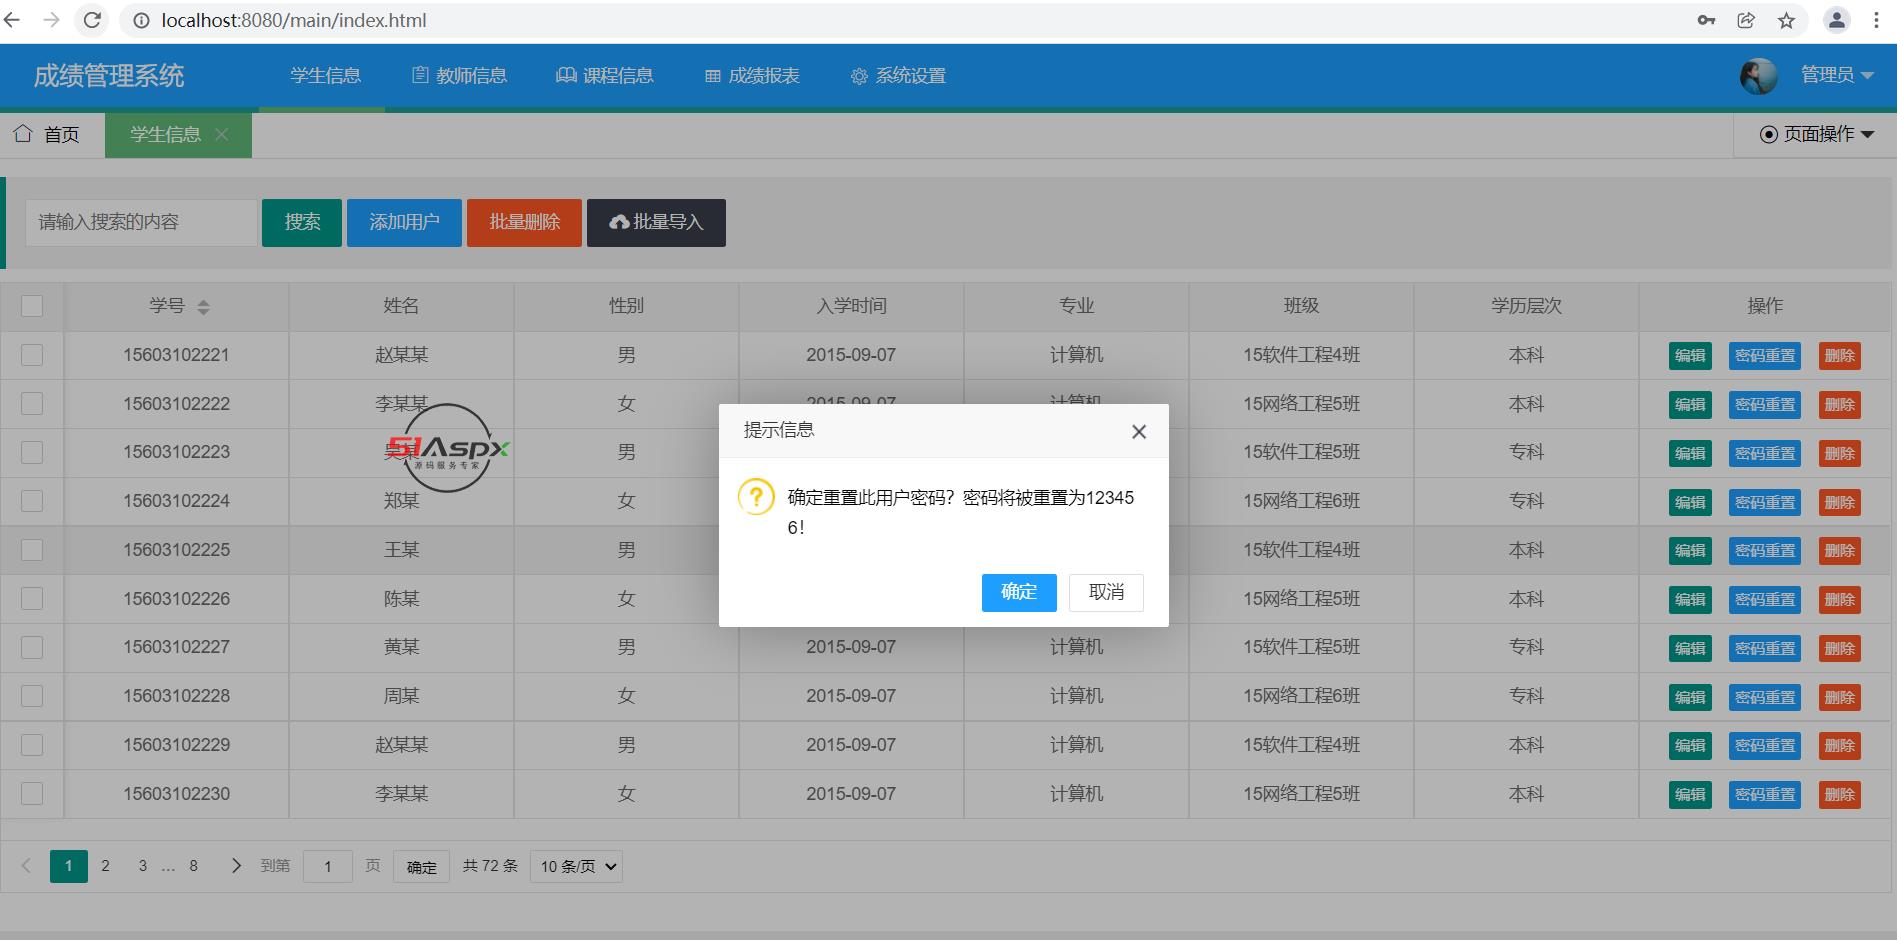Click 密码重置 for student 15603102227
This screenshot has height=940, width=1897.
pos(1765,648)
